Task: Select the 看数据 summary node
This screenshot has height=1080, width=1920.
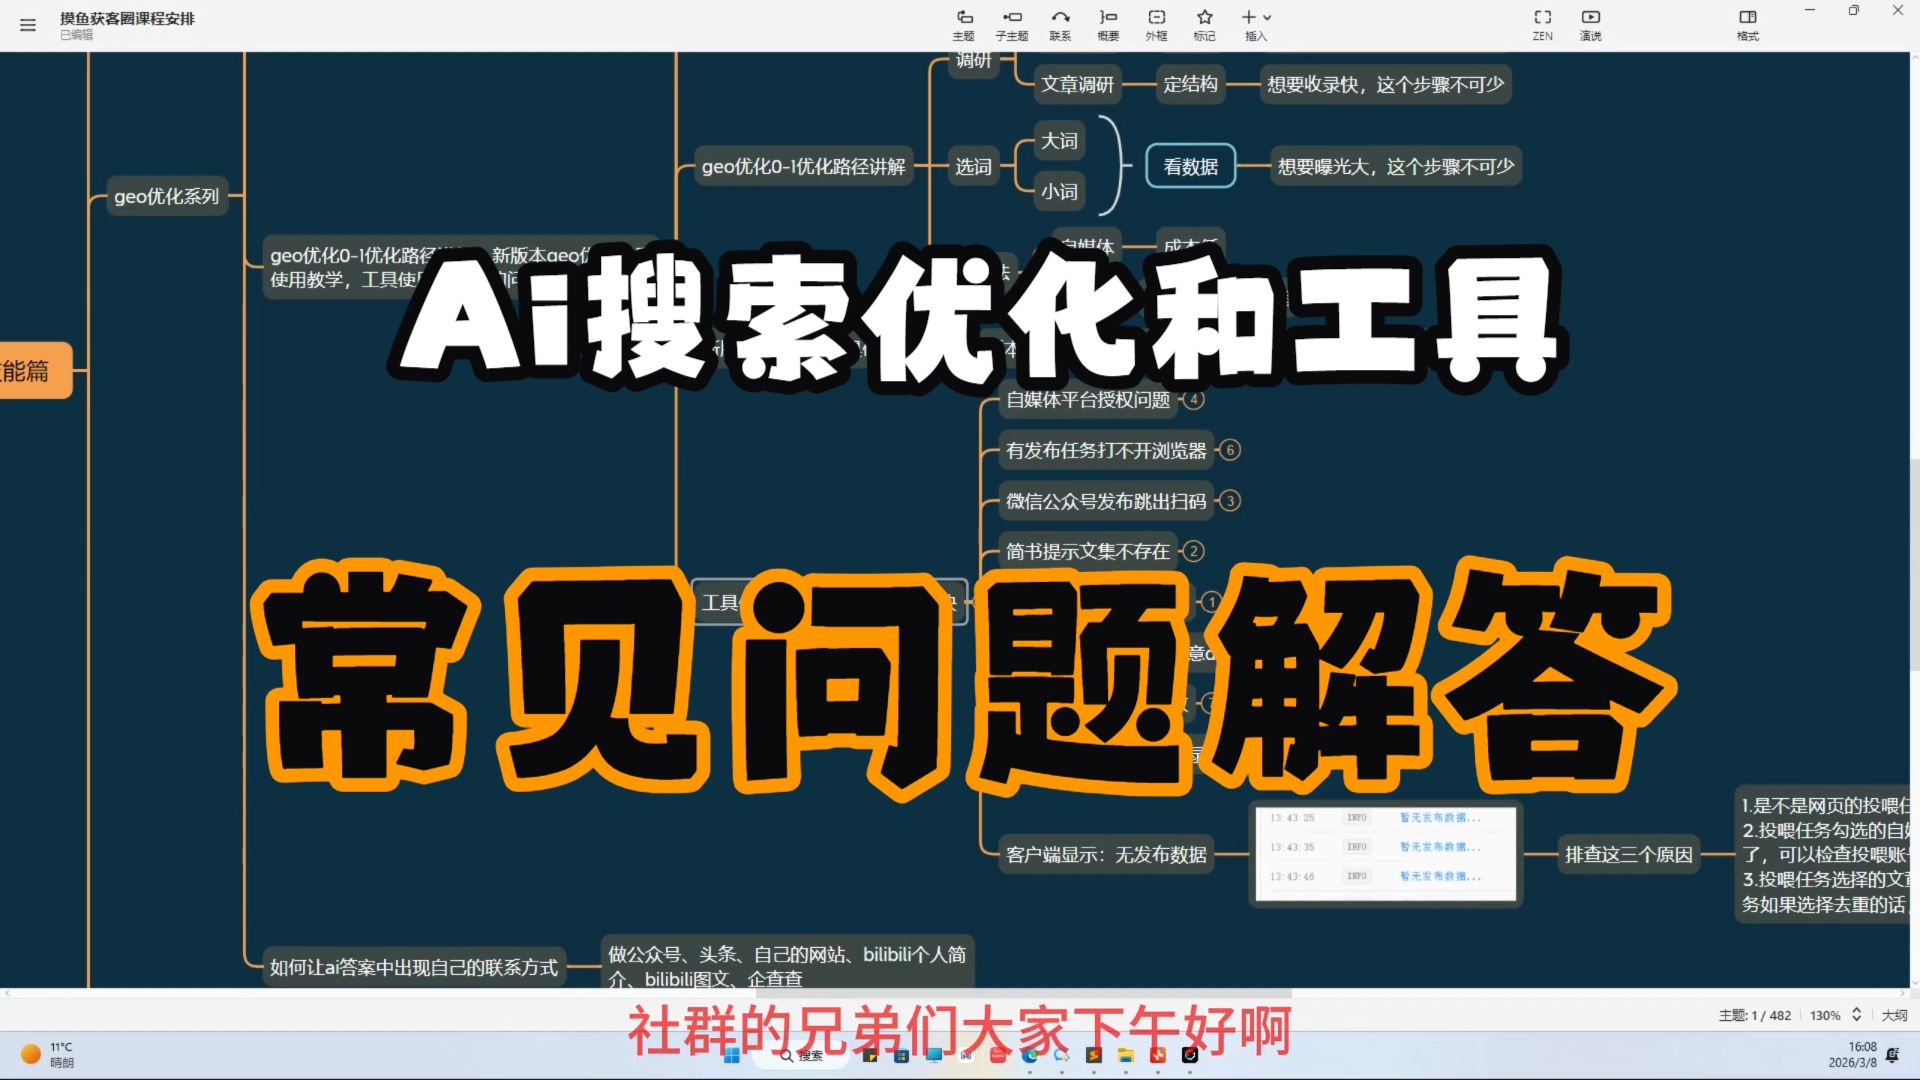Action: coord(1190,166)
